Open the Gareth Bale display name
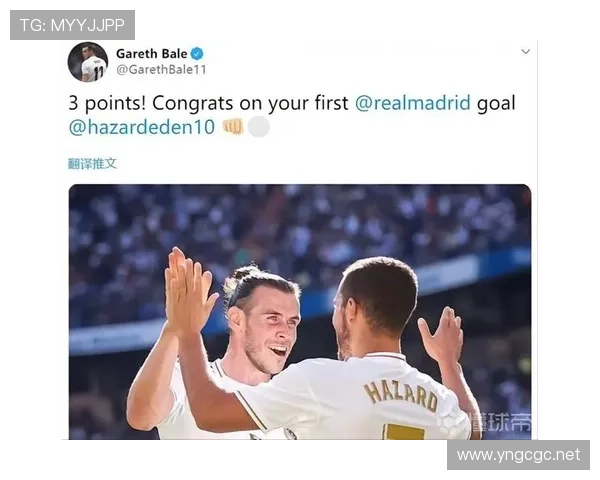 152,54
